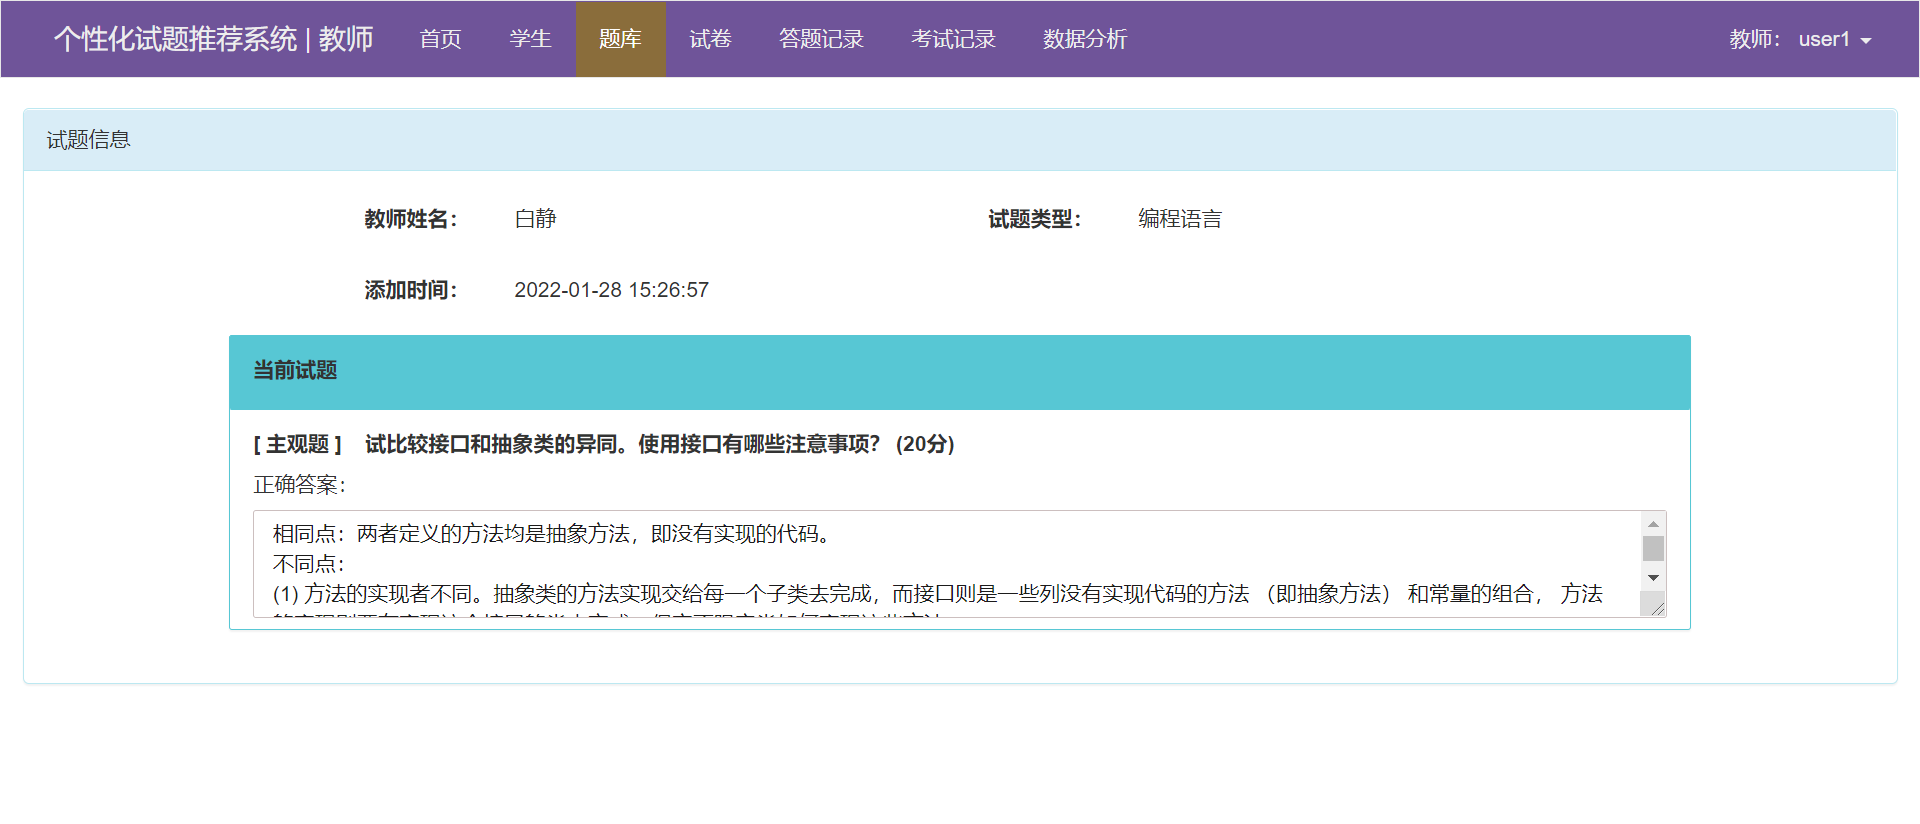Click the answer line starting 相同点
Viewport: 1920px width, 824px height.
click(551, 534)
